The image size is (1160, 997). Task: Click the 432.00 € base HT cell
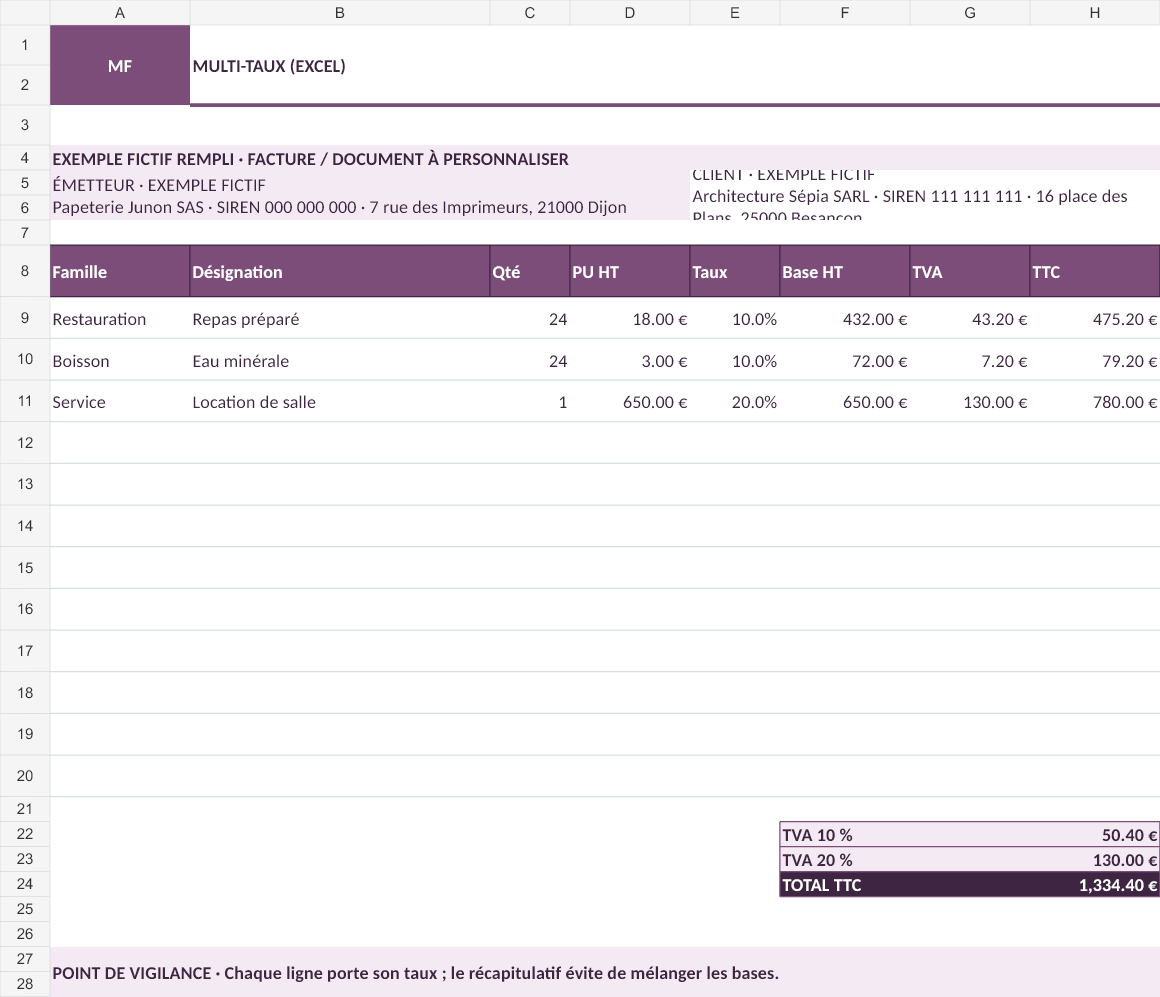pos(845,319)
